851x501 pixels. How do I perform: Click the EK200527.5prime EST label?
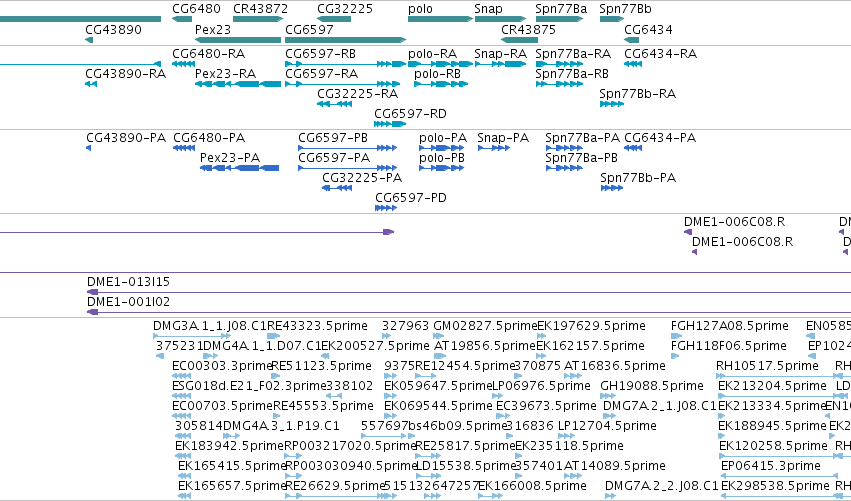375,345
